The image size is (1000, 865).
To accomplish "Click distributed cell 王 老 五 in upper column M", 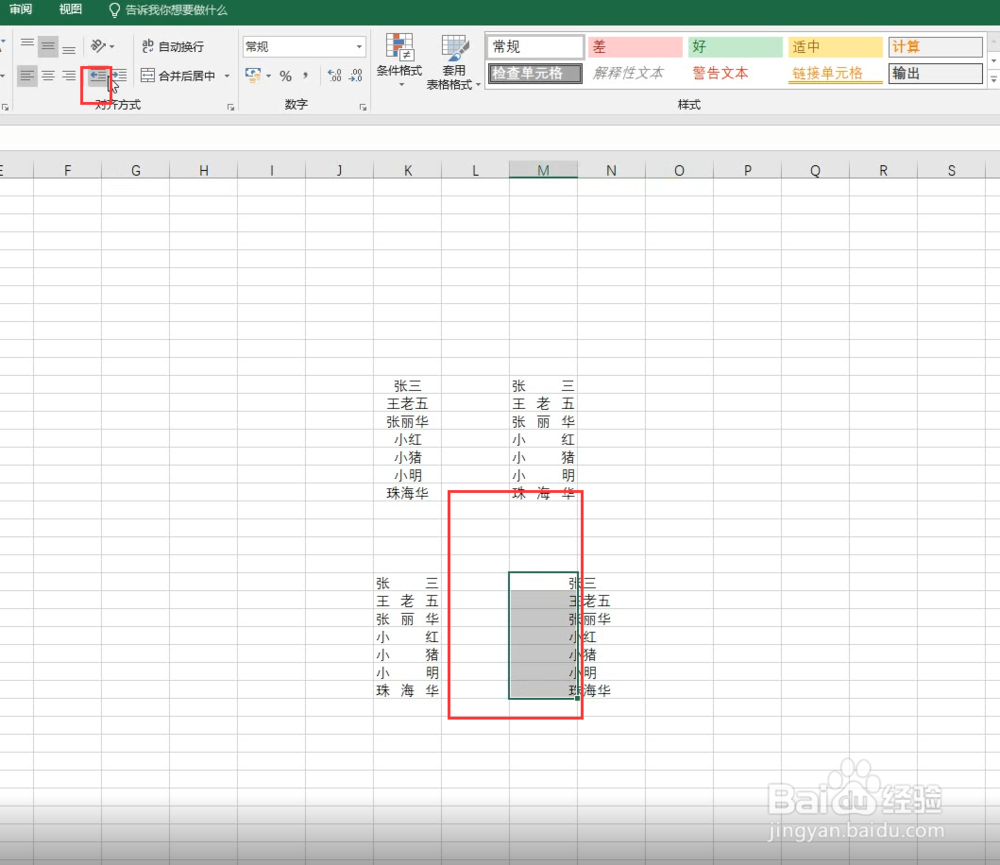I will (543, 404).
